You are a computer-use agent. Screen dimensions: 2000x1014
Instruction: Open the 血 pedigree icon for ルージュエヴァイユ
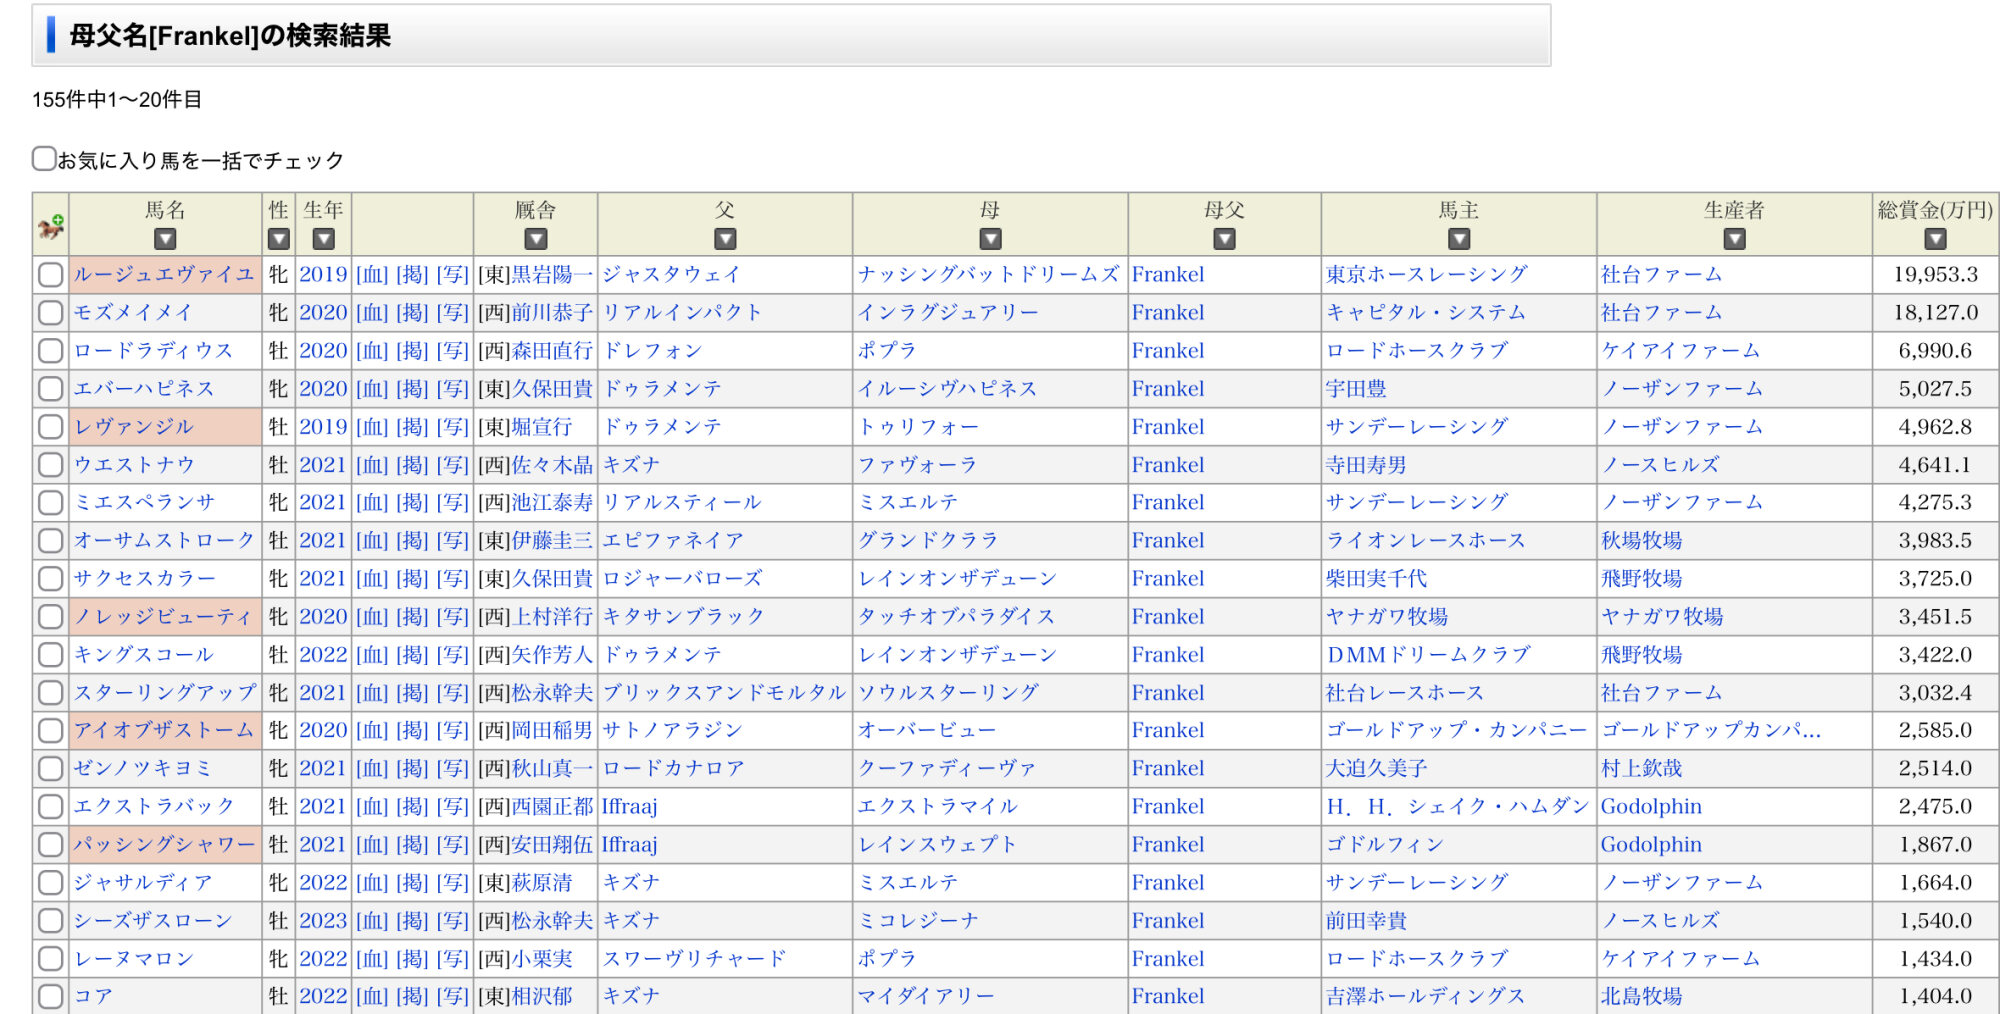coord(372,274)
